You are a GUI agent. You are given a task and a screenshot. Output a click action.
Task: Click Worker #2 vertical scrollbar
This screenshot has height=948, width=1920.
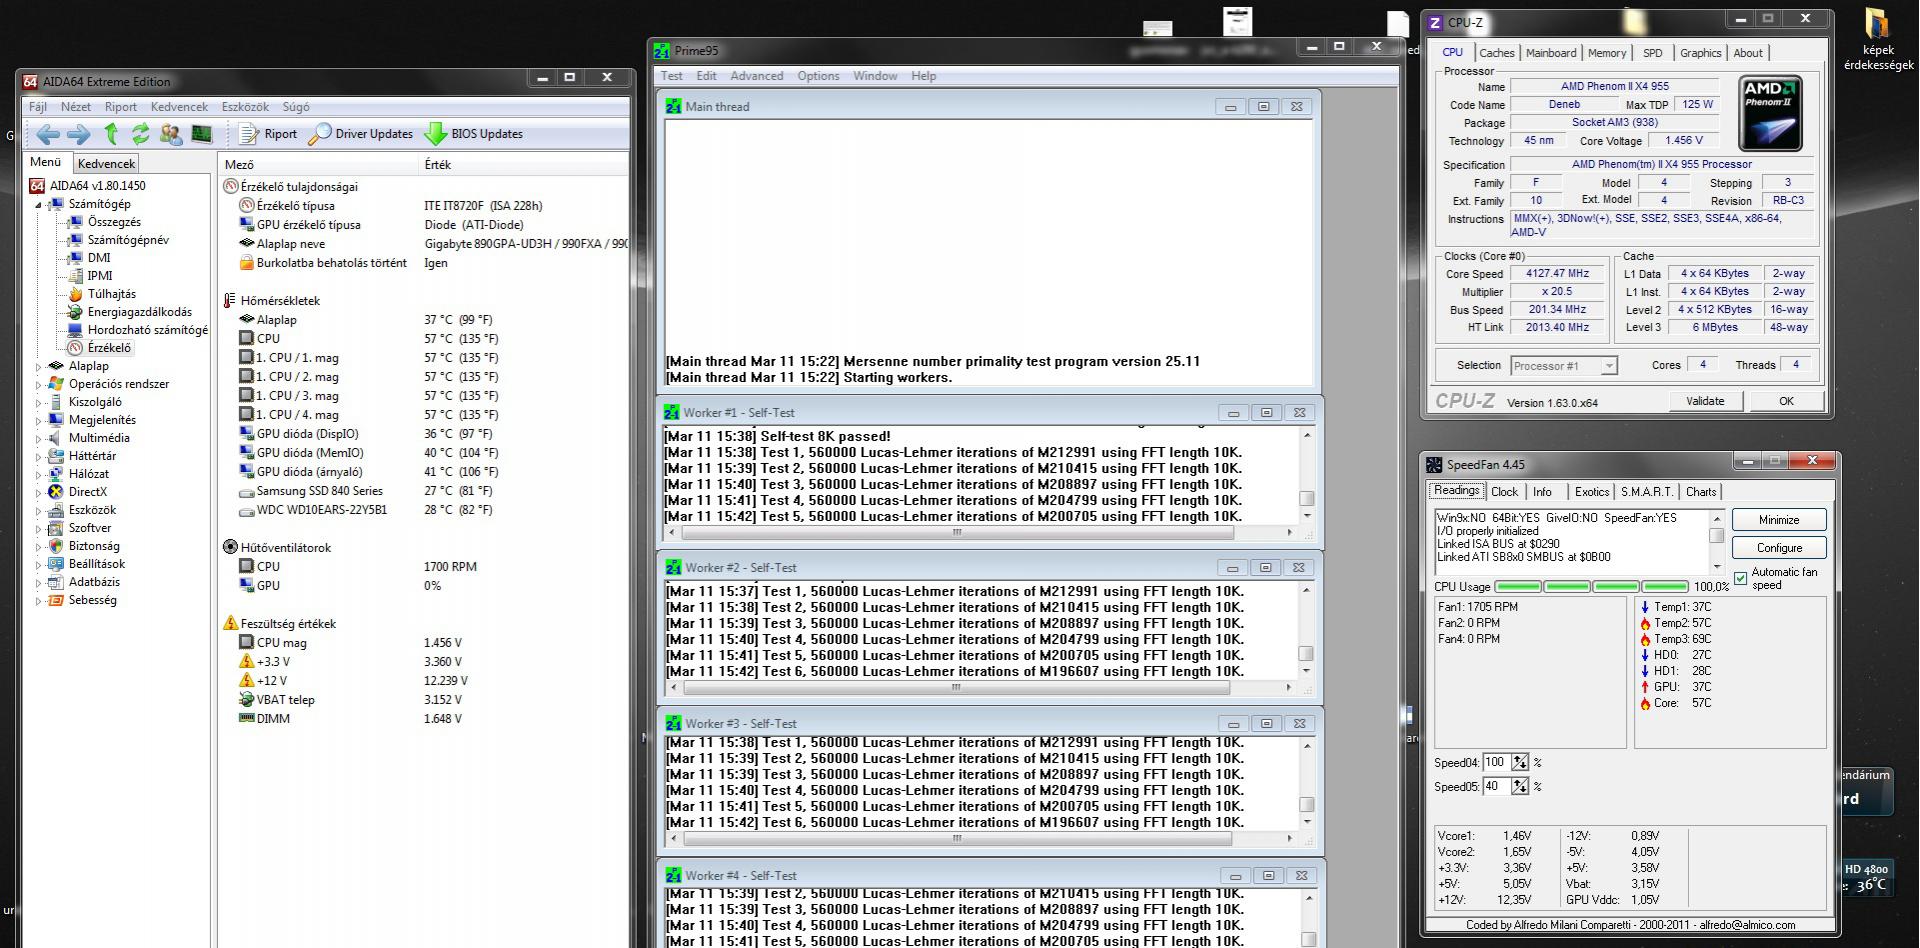tap(1306, 630)
